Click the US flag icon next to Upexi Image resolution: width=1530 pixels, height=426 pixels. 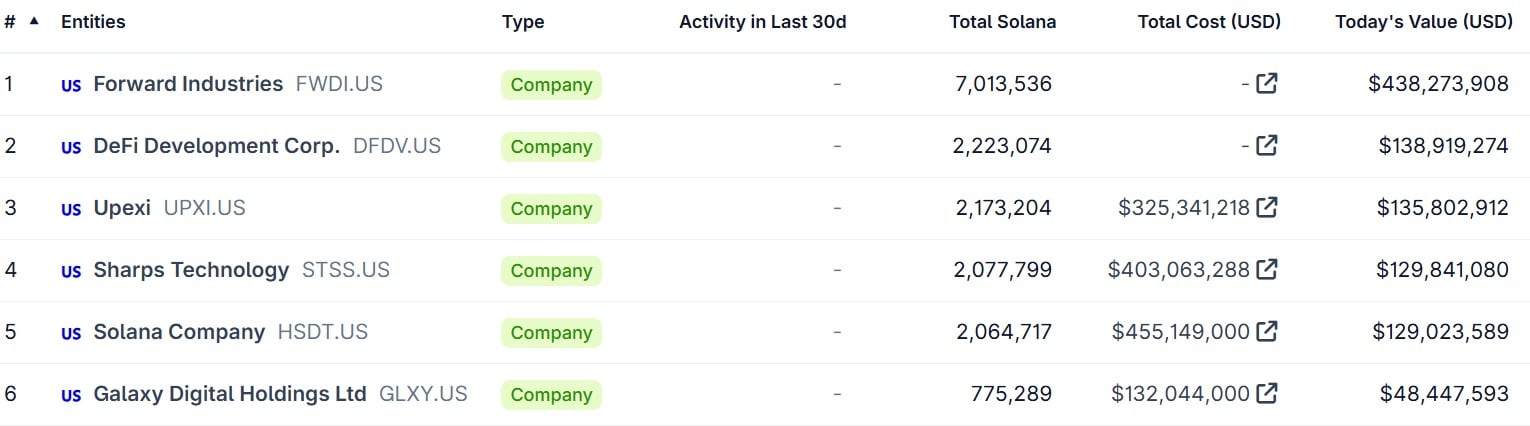pyautogui.click(x=71, y=209)
